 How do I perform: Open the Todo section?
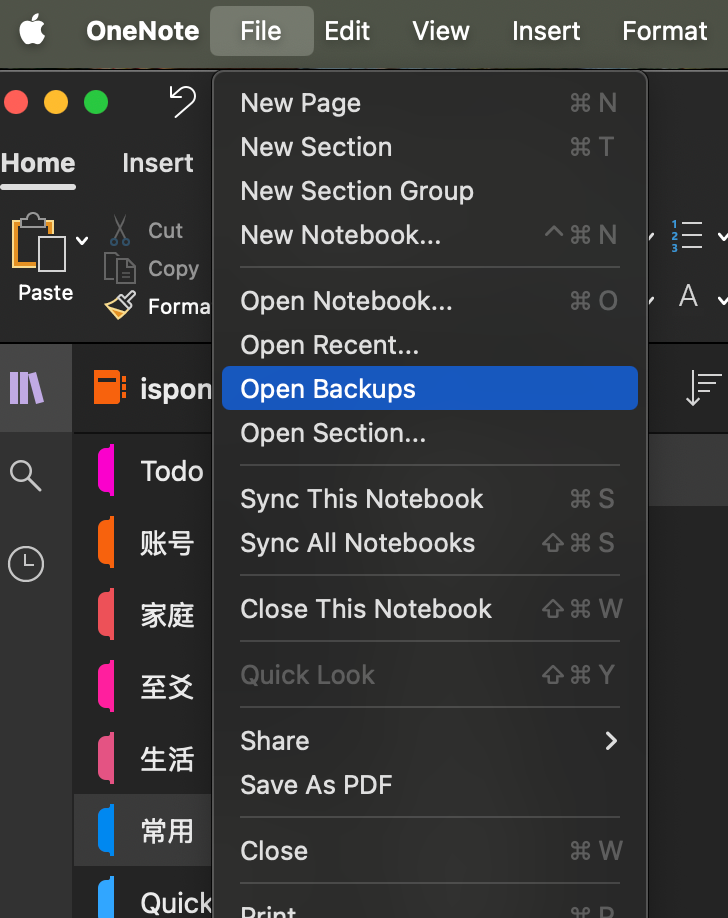pyautogui.click(x=171, y=471)
